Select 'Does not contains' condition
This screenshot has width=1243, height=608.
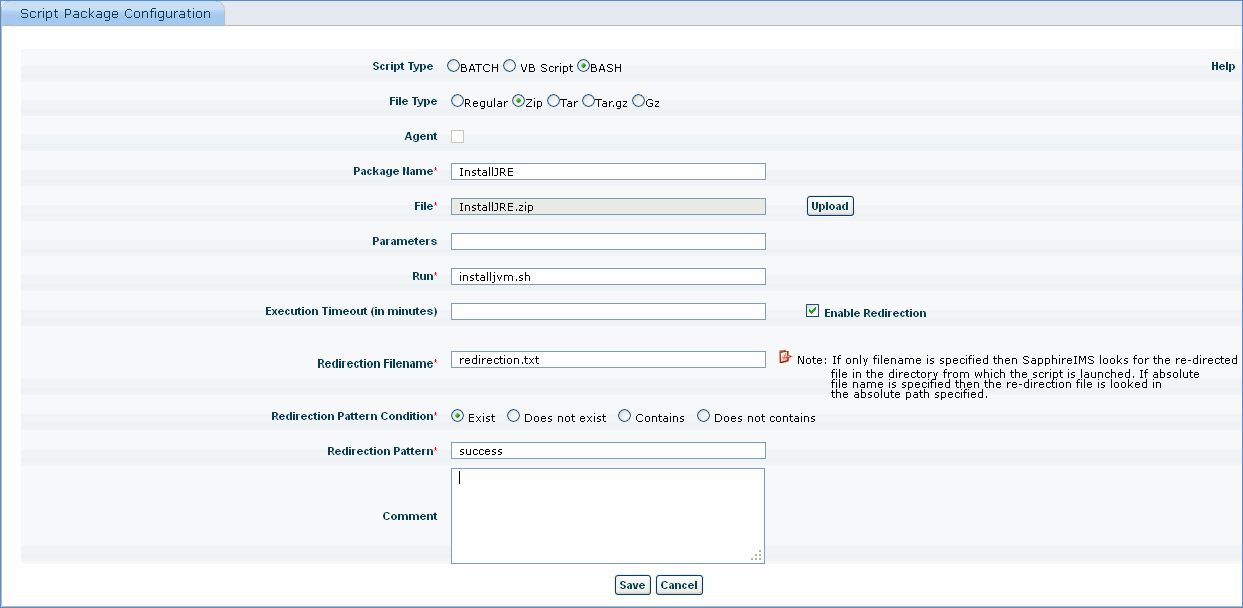(x=704, y=416)
